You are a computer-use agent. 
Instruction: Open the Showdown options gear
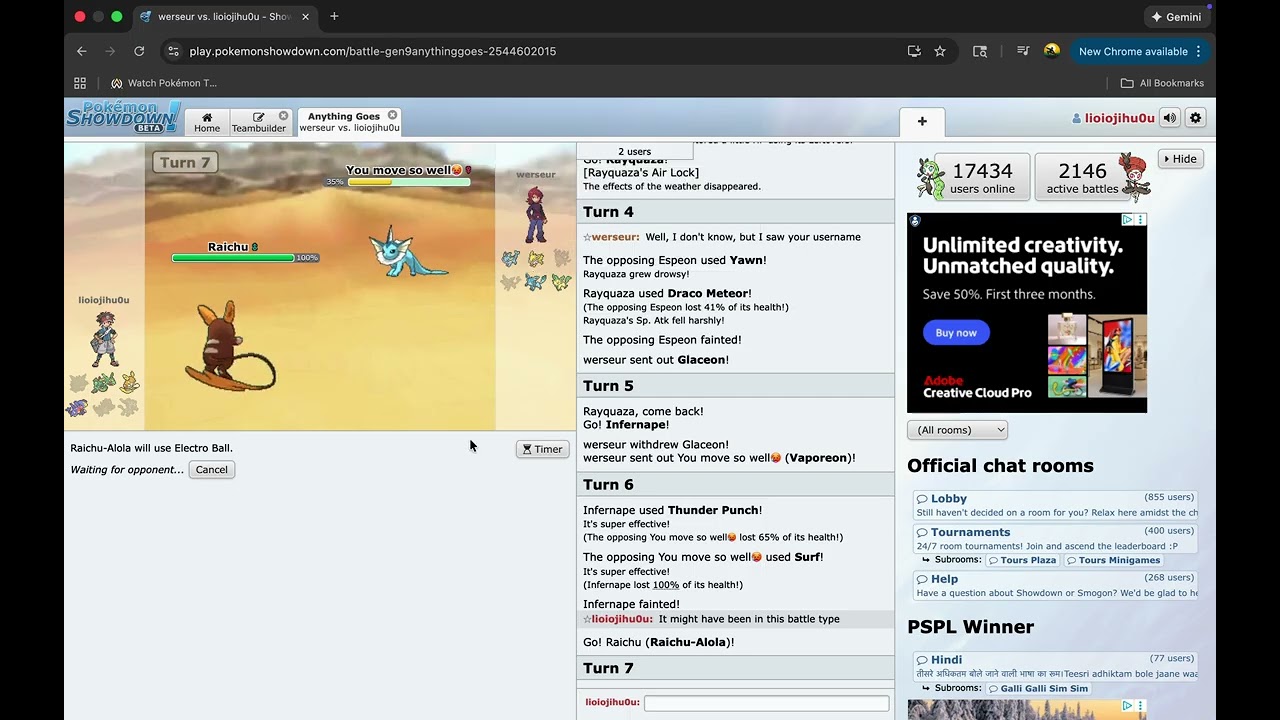pyautogui.click(x=1195, y=118)
